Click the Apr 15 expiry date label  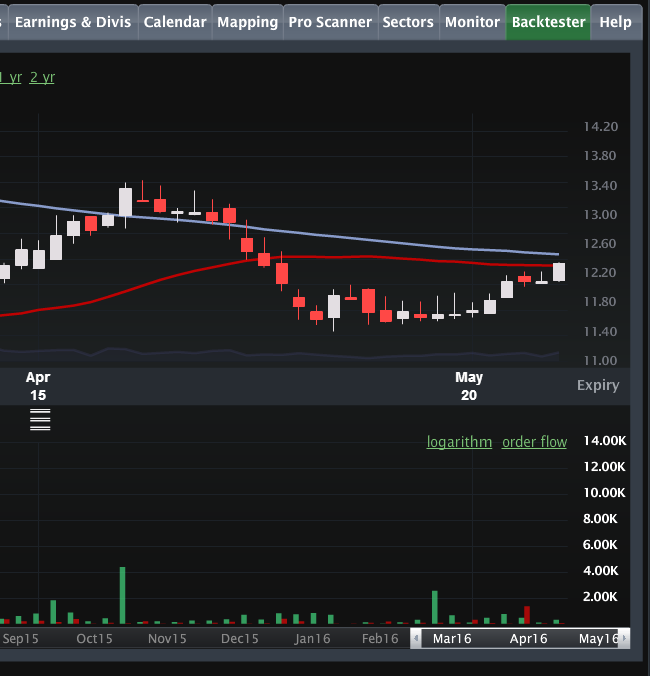pos(38,386)
